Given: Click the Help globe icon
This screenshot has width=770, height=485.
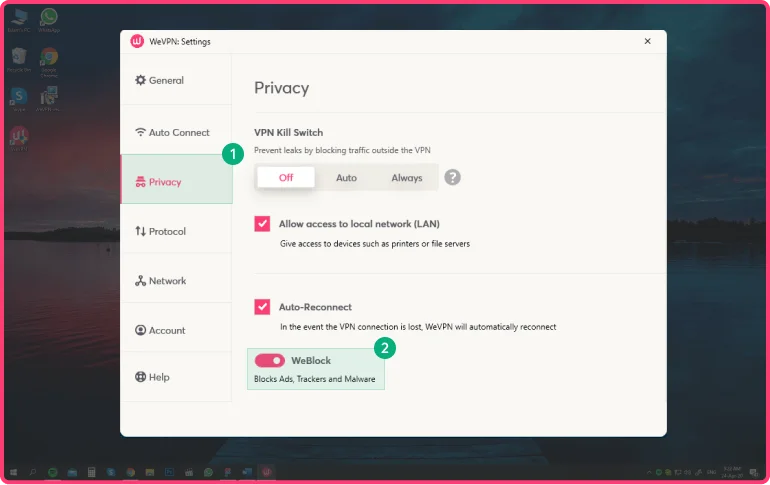Looking at the screenshot, I should [140, 377].
